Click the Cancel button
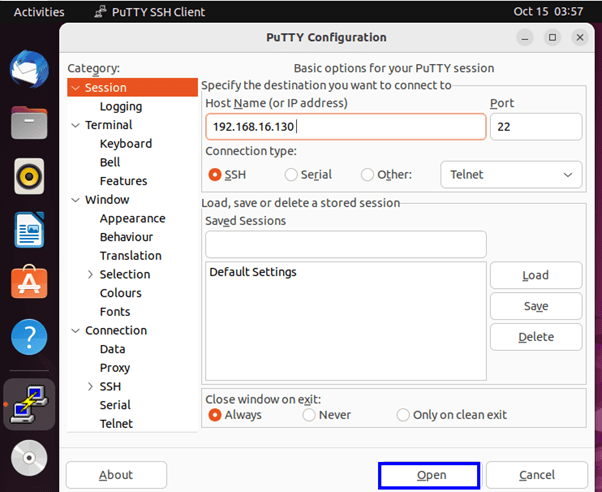This screenshot has width=602, height=492. [537, 475]
